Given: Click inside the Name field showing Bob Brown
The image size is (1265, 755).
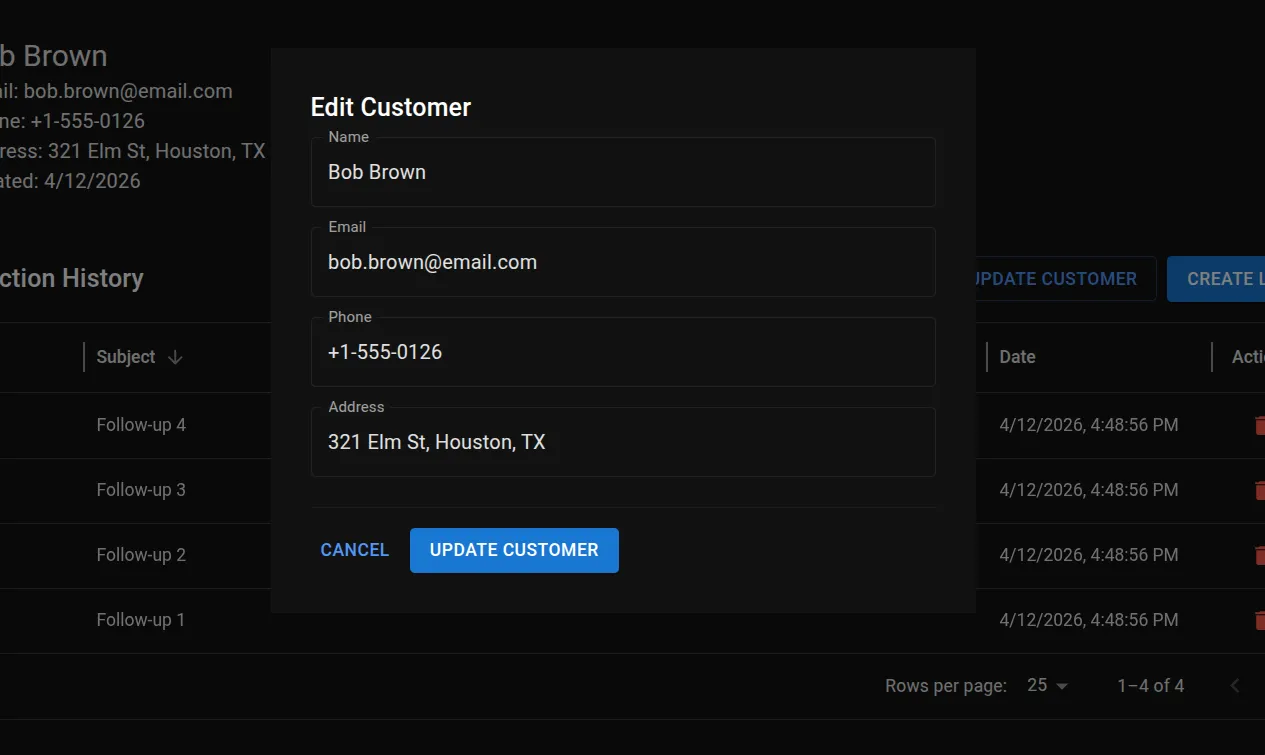Looking at the screenshot, I should click(623, 171).
